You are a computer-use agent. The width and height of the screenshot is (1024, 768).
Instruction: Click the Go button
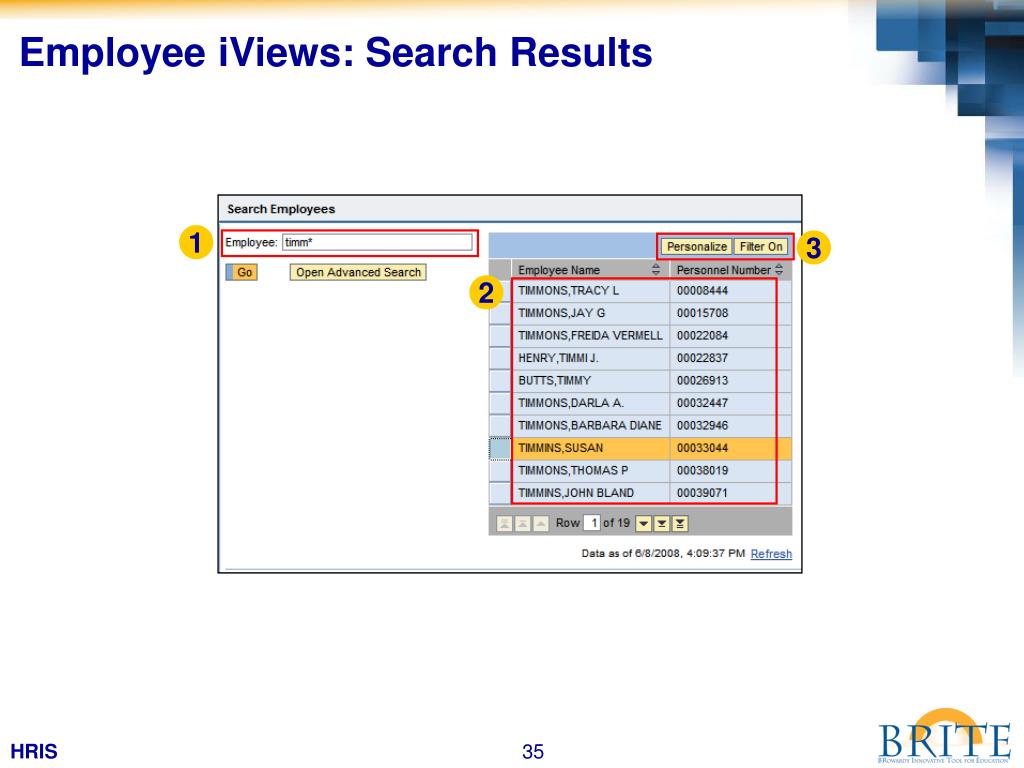click(242, 272)
